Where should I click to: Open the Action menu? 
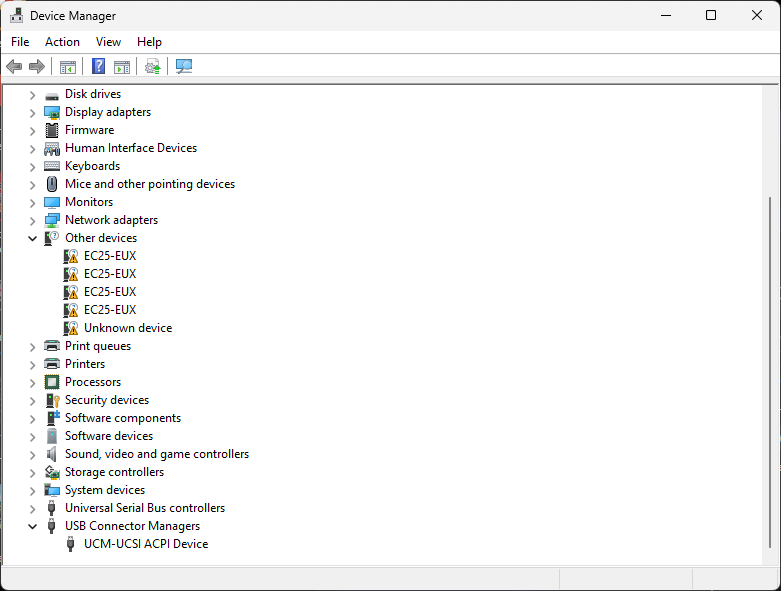62,42
